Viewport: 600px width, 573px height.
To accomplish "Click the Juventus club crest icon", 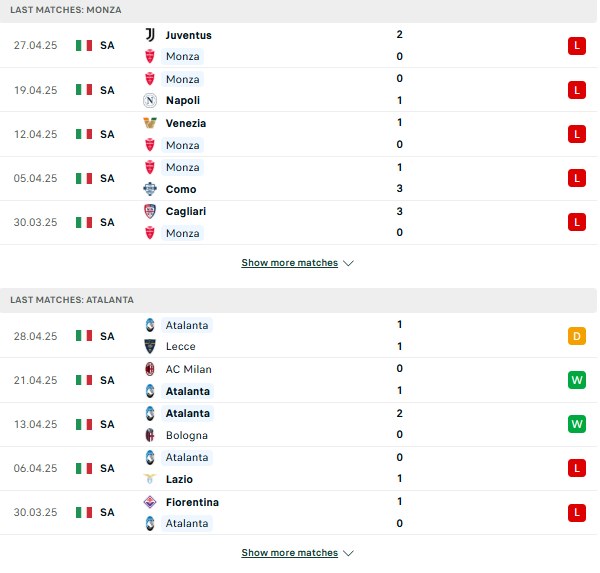I will [x=150, y=35].
